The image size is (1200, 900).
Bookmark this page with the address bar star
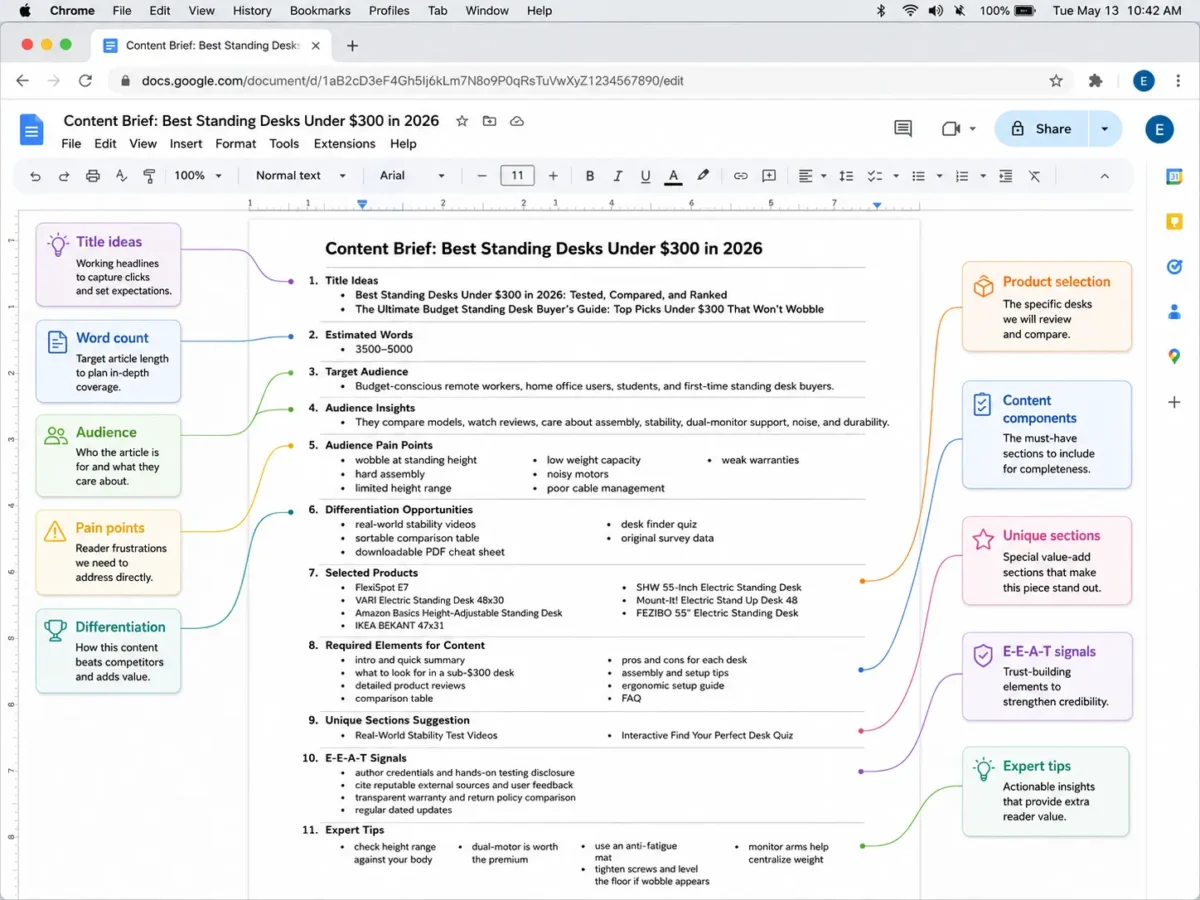click(1056, 81)
